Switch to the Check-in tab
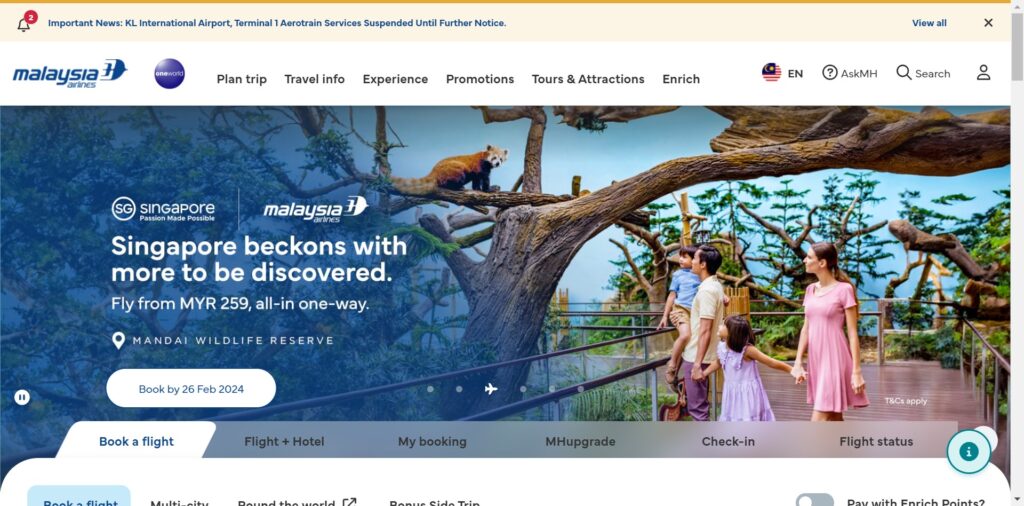 [x=728, y=441]
